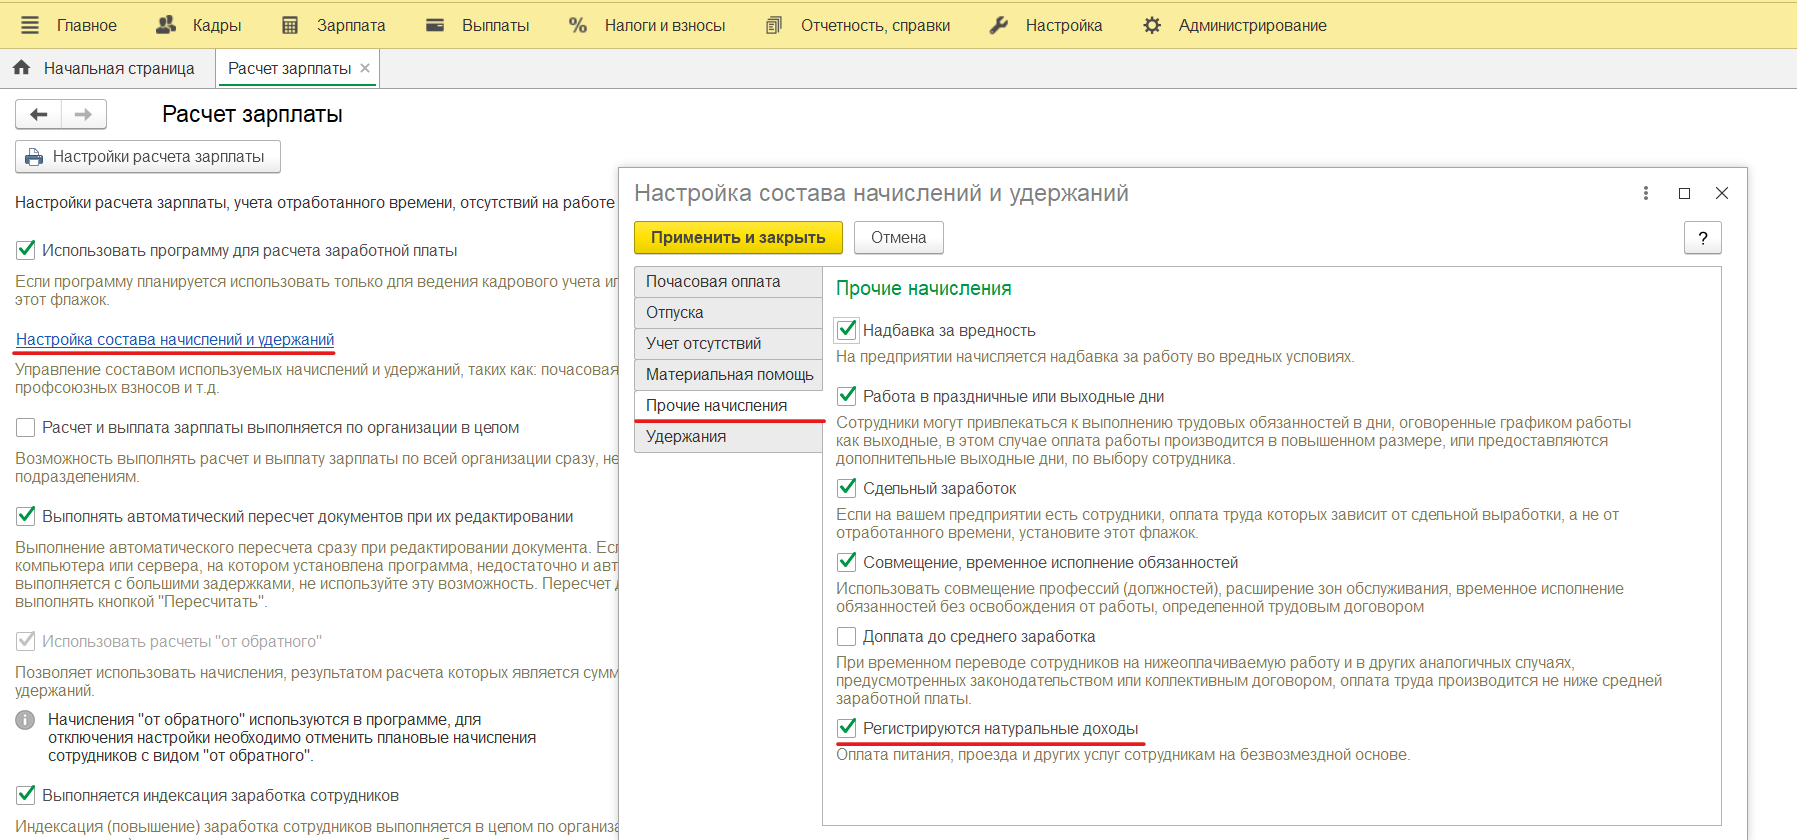The width and height of the screenshot is (1797, 840).
Task: Click the back navigation arrow
Action: 38,115
